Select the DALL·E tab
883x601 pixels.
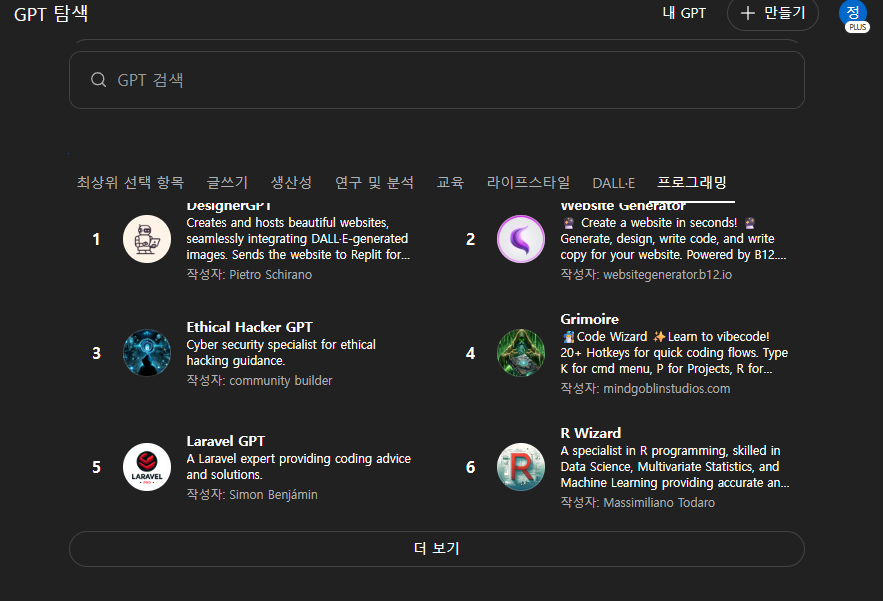coord(614,183)
